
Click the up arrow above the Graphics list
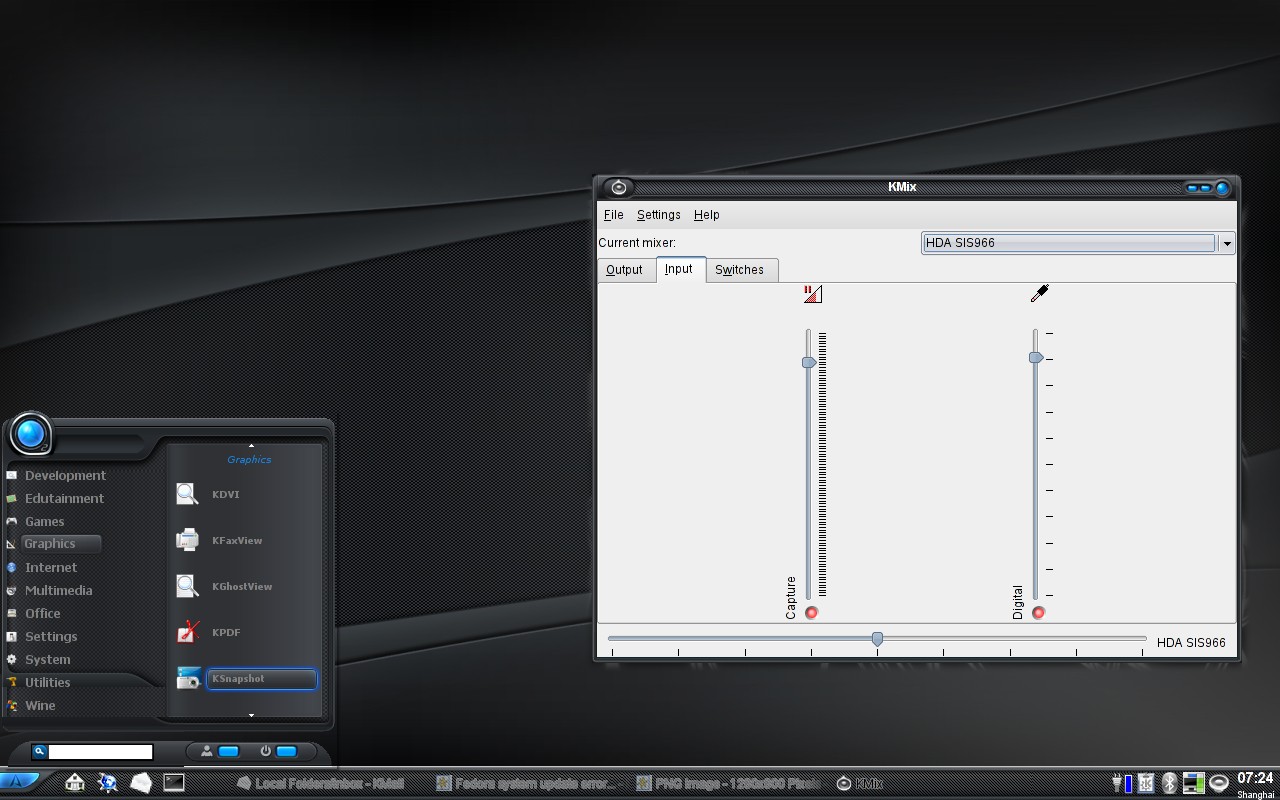(x=251, y=445)
